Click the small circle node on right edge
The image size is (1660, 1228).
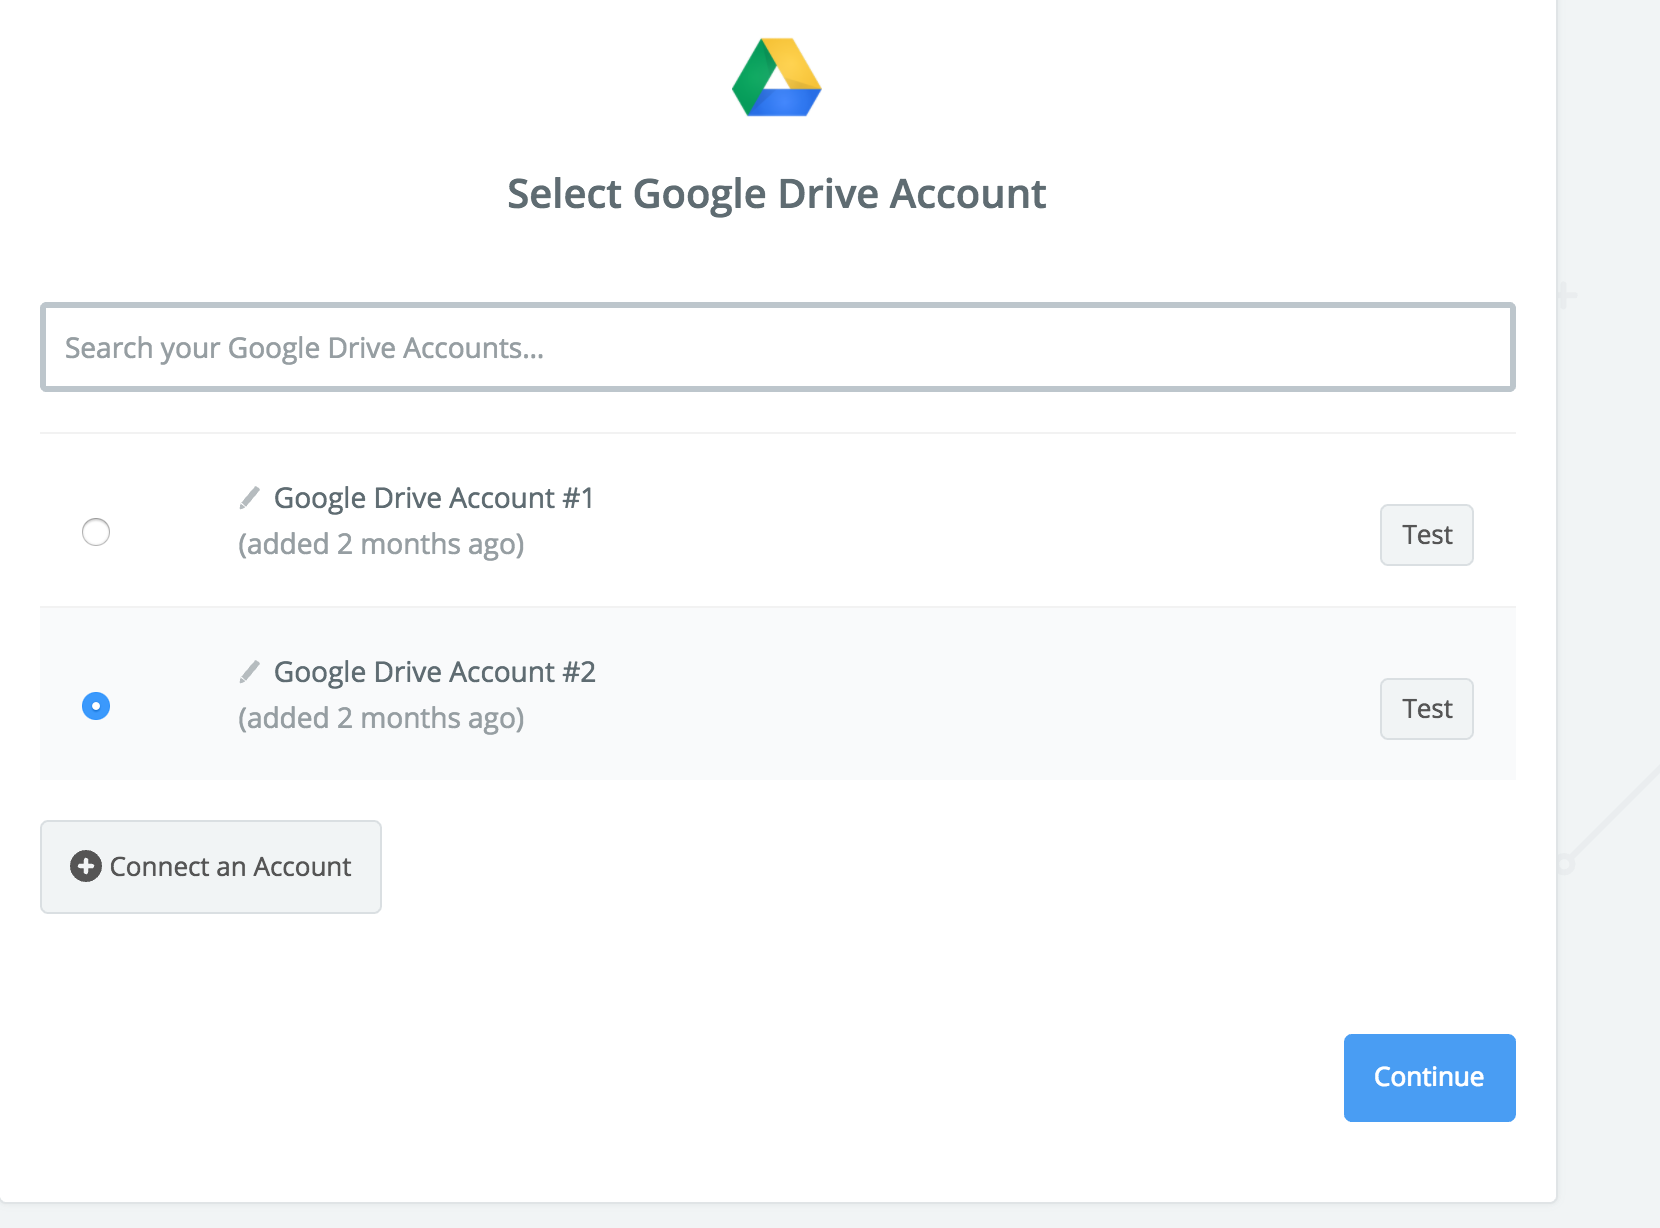point(1565,864)
